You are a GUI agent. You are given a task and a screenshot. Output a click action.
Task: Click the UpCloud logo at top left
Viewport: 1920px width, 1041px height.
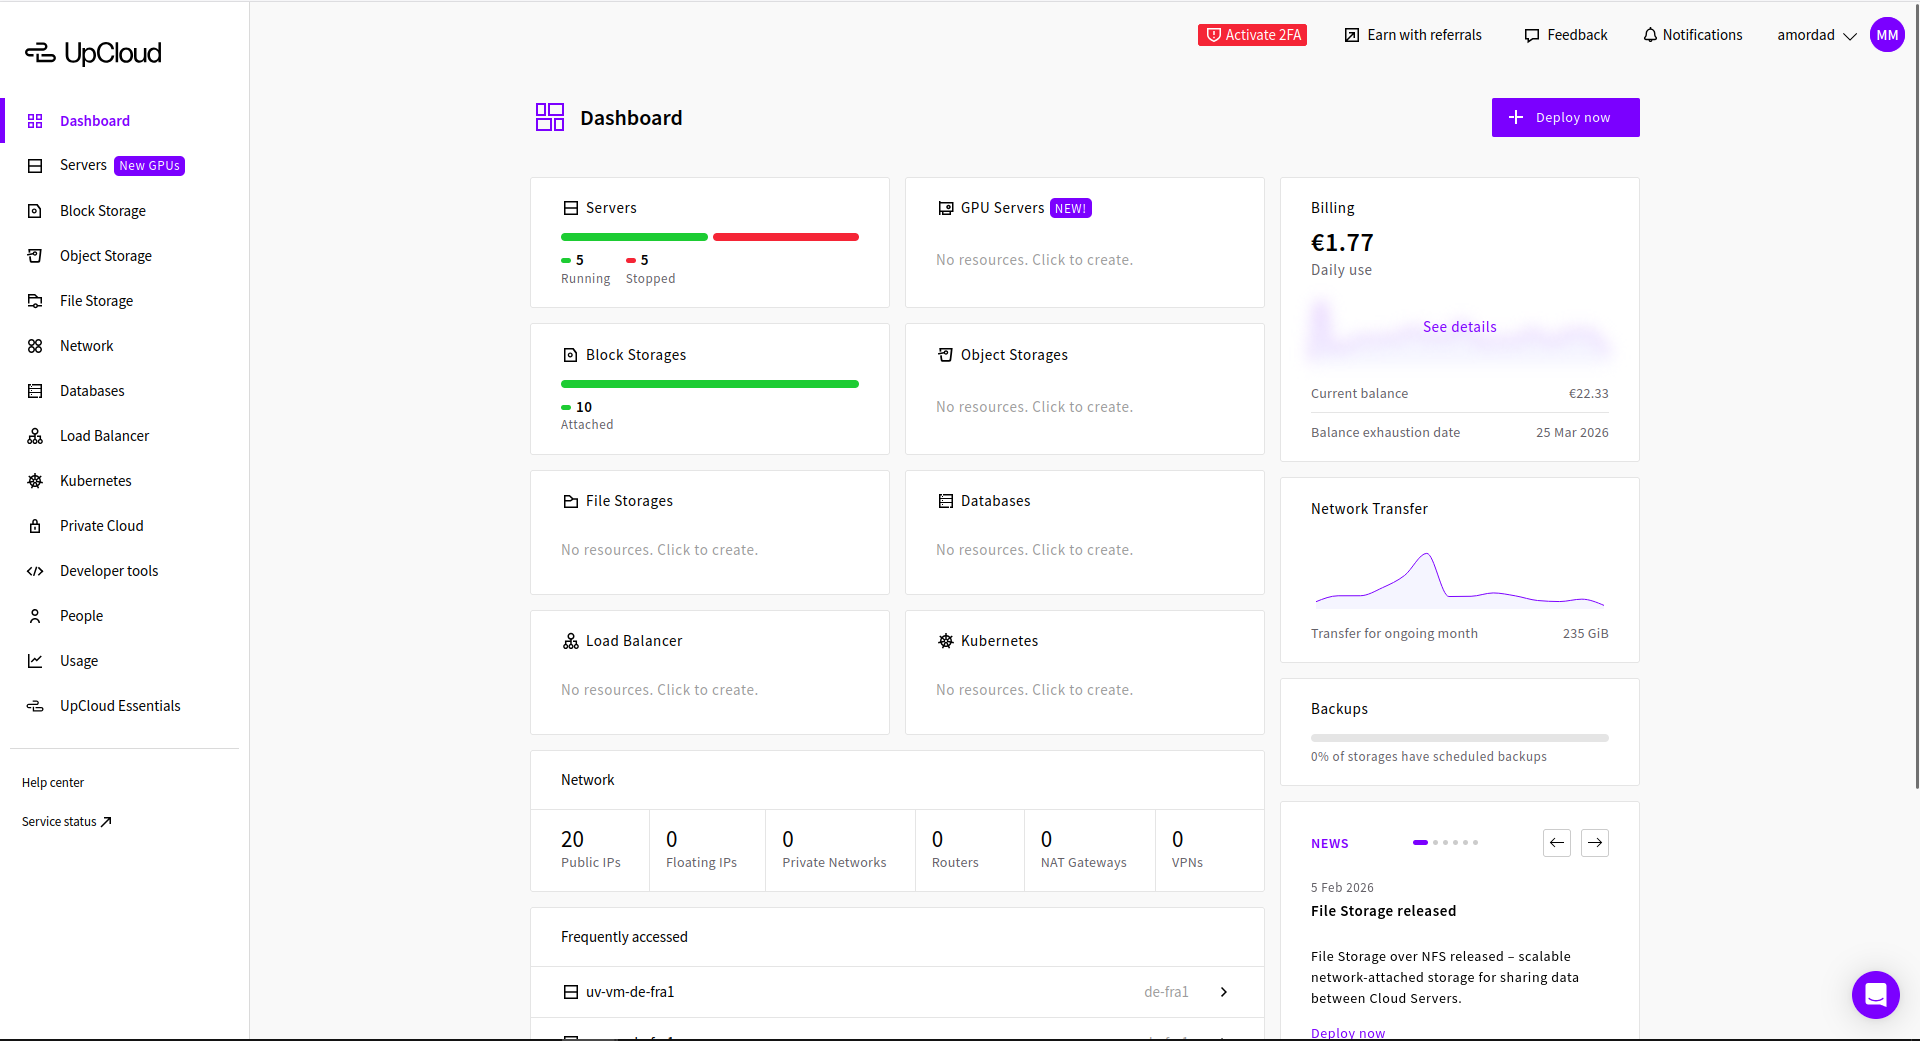coord(92,52)
